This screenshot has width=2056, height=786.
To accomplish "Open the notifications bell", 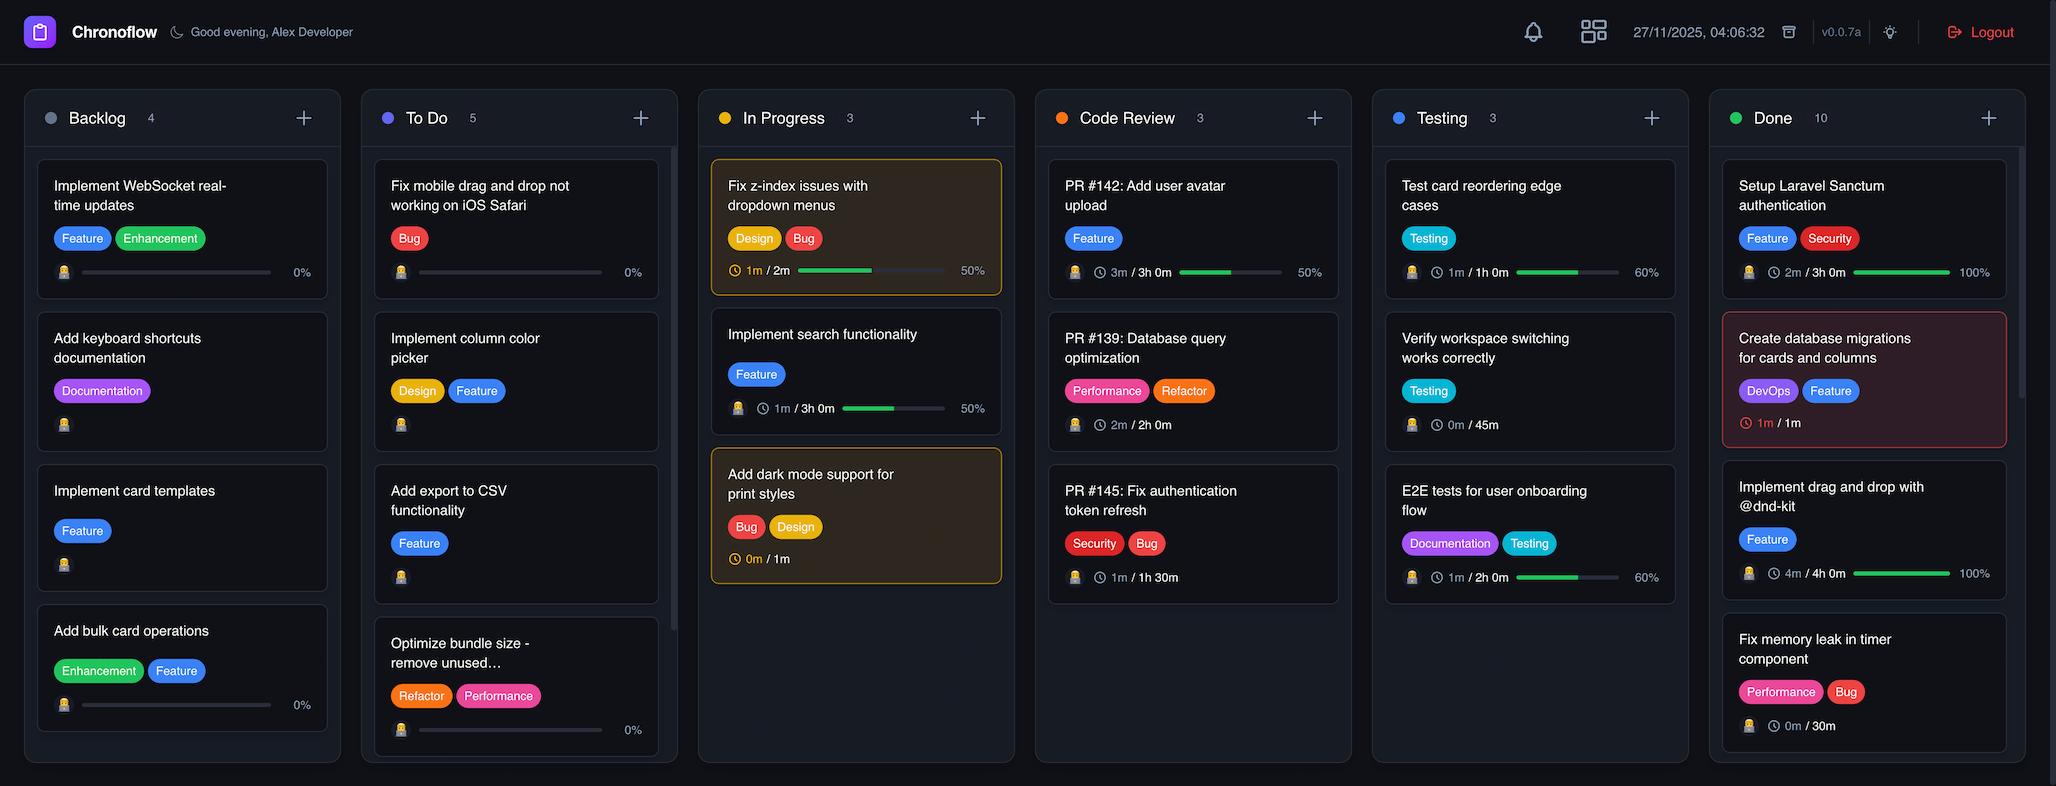I will point(1533,32).
